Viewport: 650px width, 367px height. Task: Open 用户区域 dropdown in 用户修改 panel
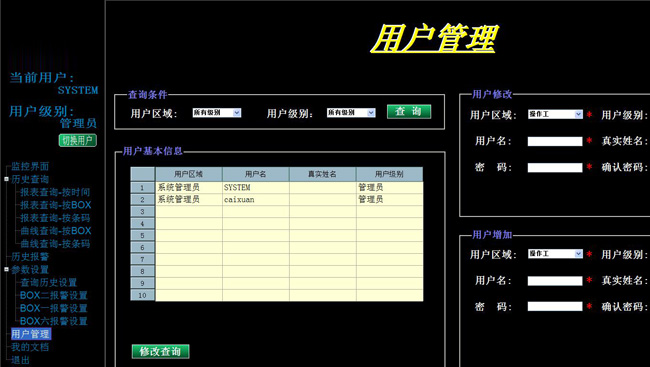click(555, 114)
